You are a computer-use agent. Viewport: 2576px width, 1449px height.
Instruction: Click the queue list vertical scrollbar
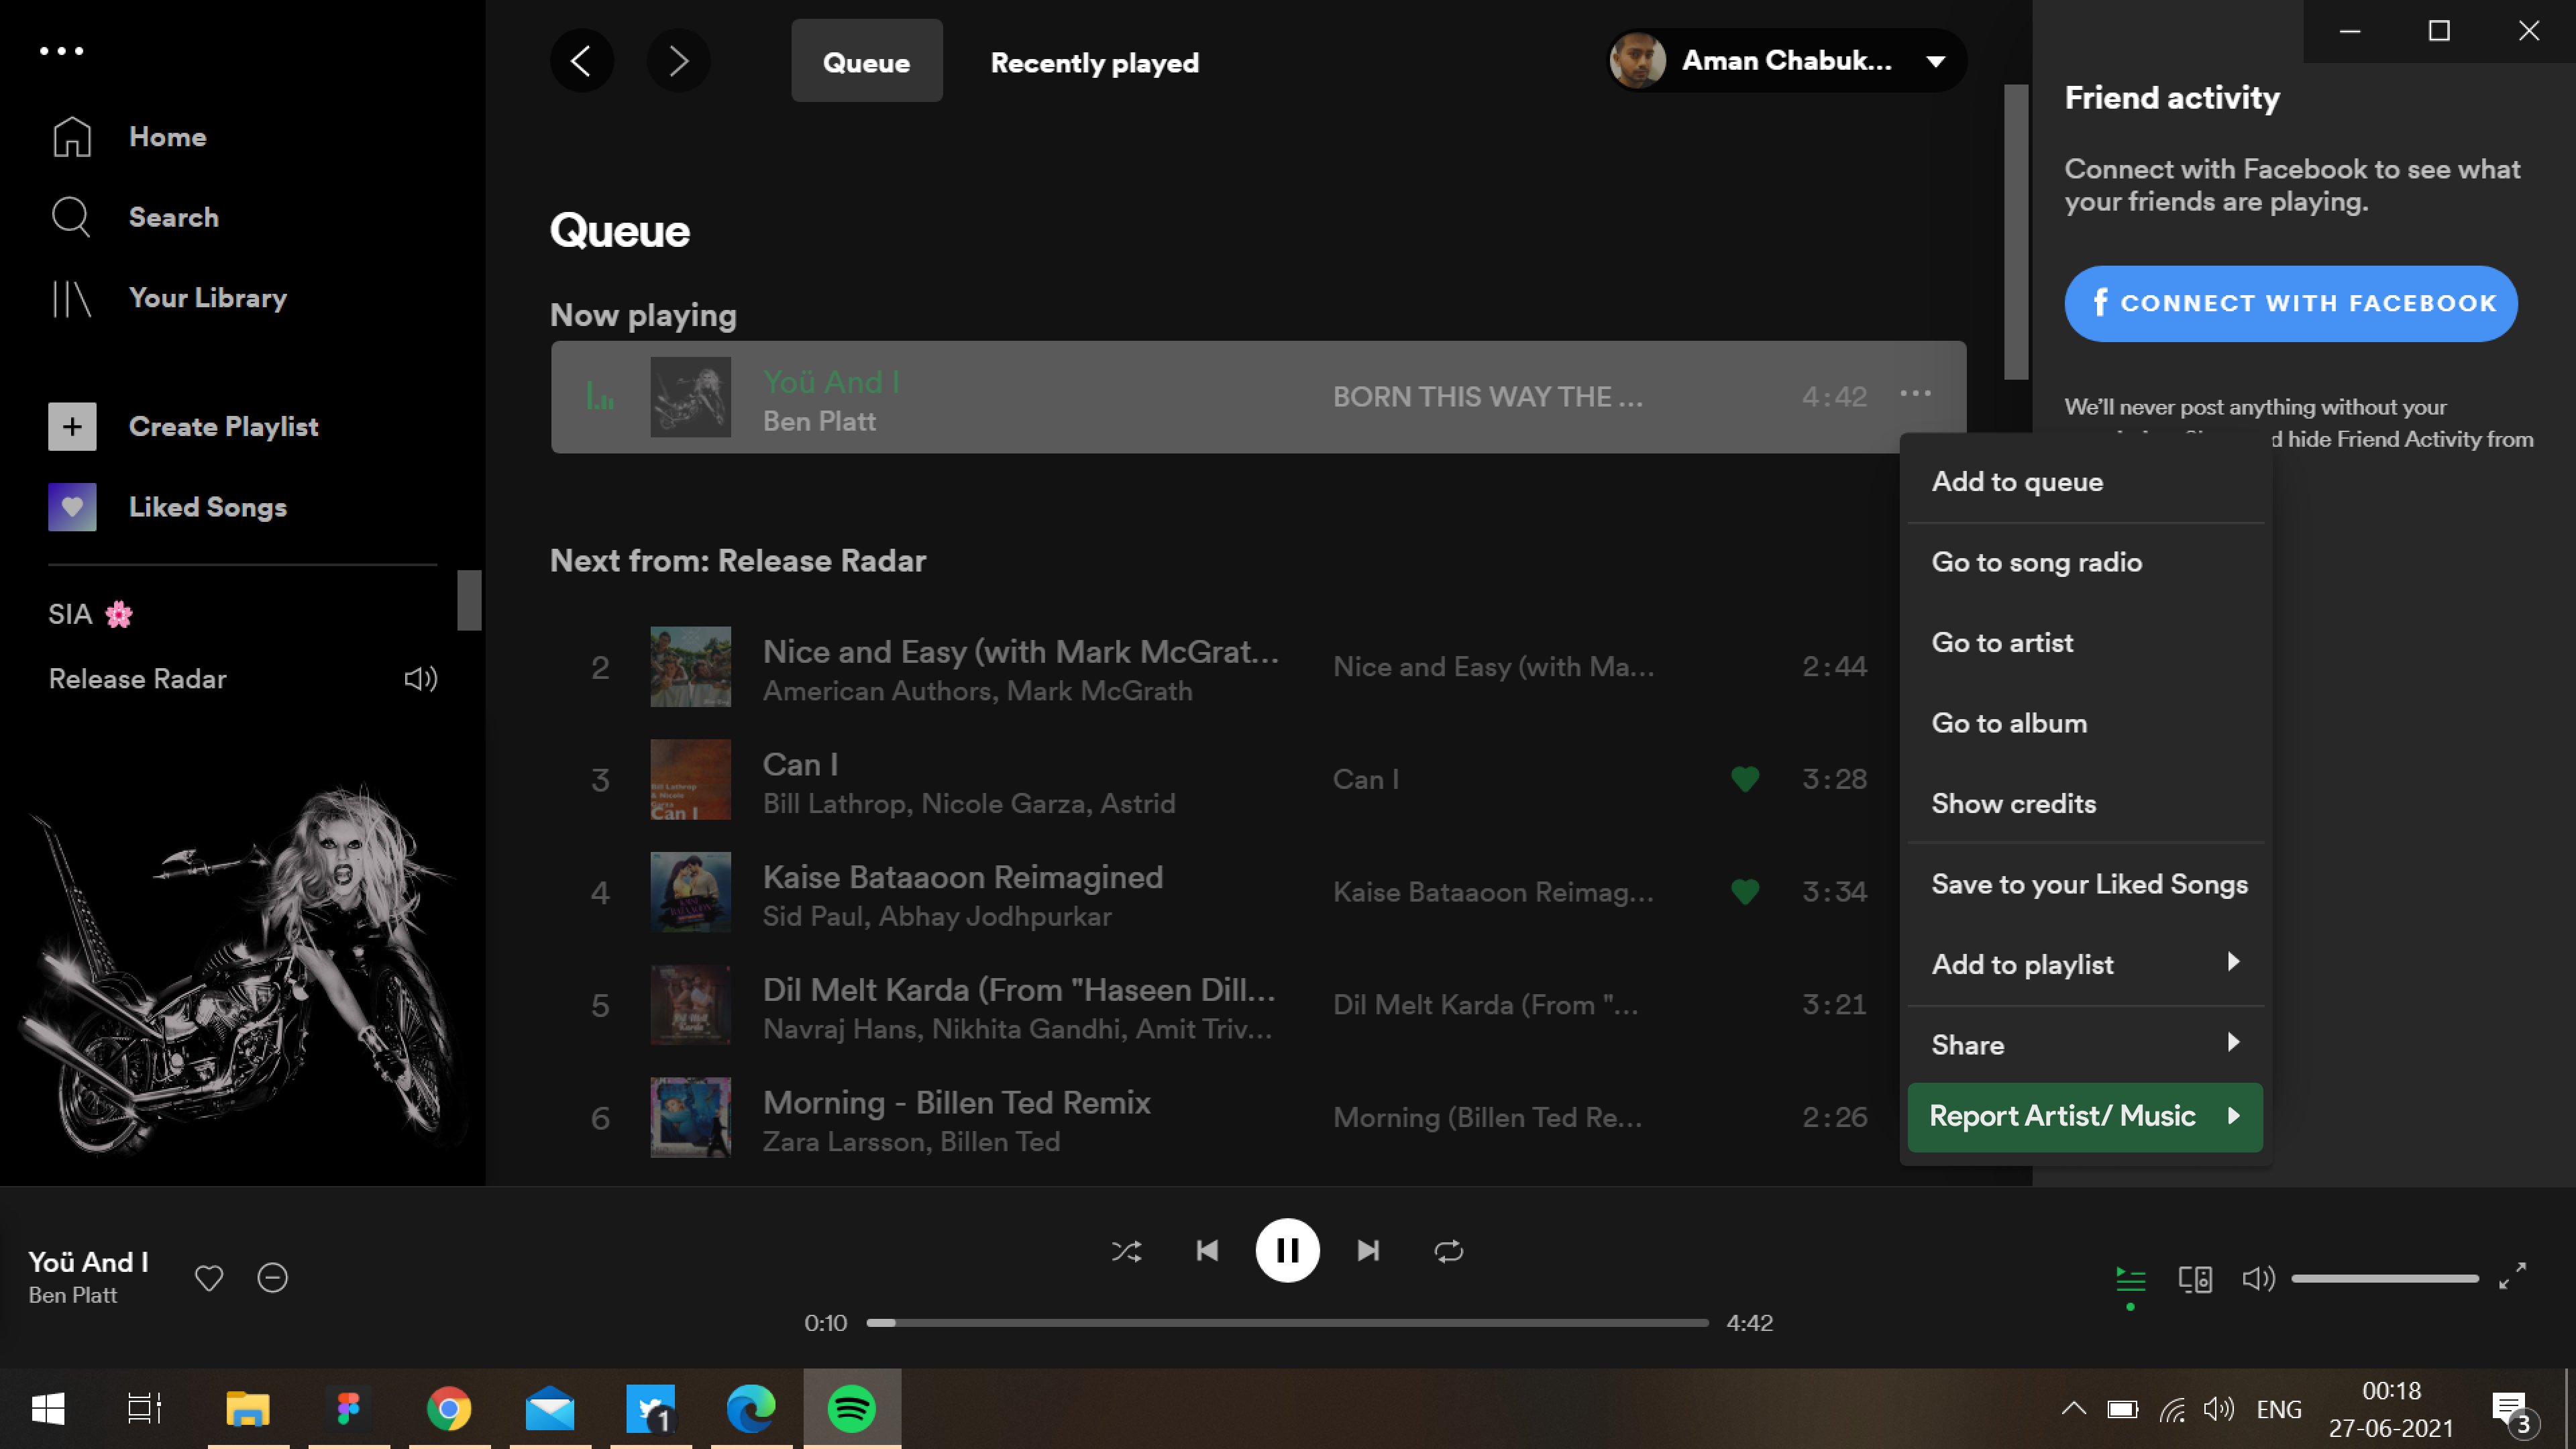2016,232
